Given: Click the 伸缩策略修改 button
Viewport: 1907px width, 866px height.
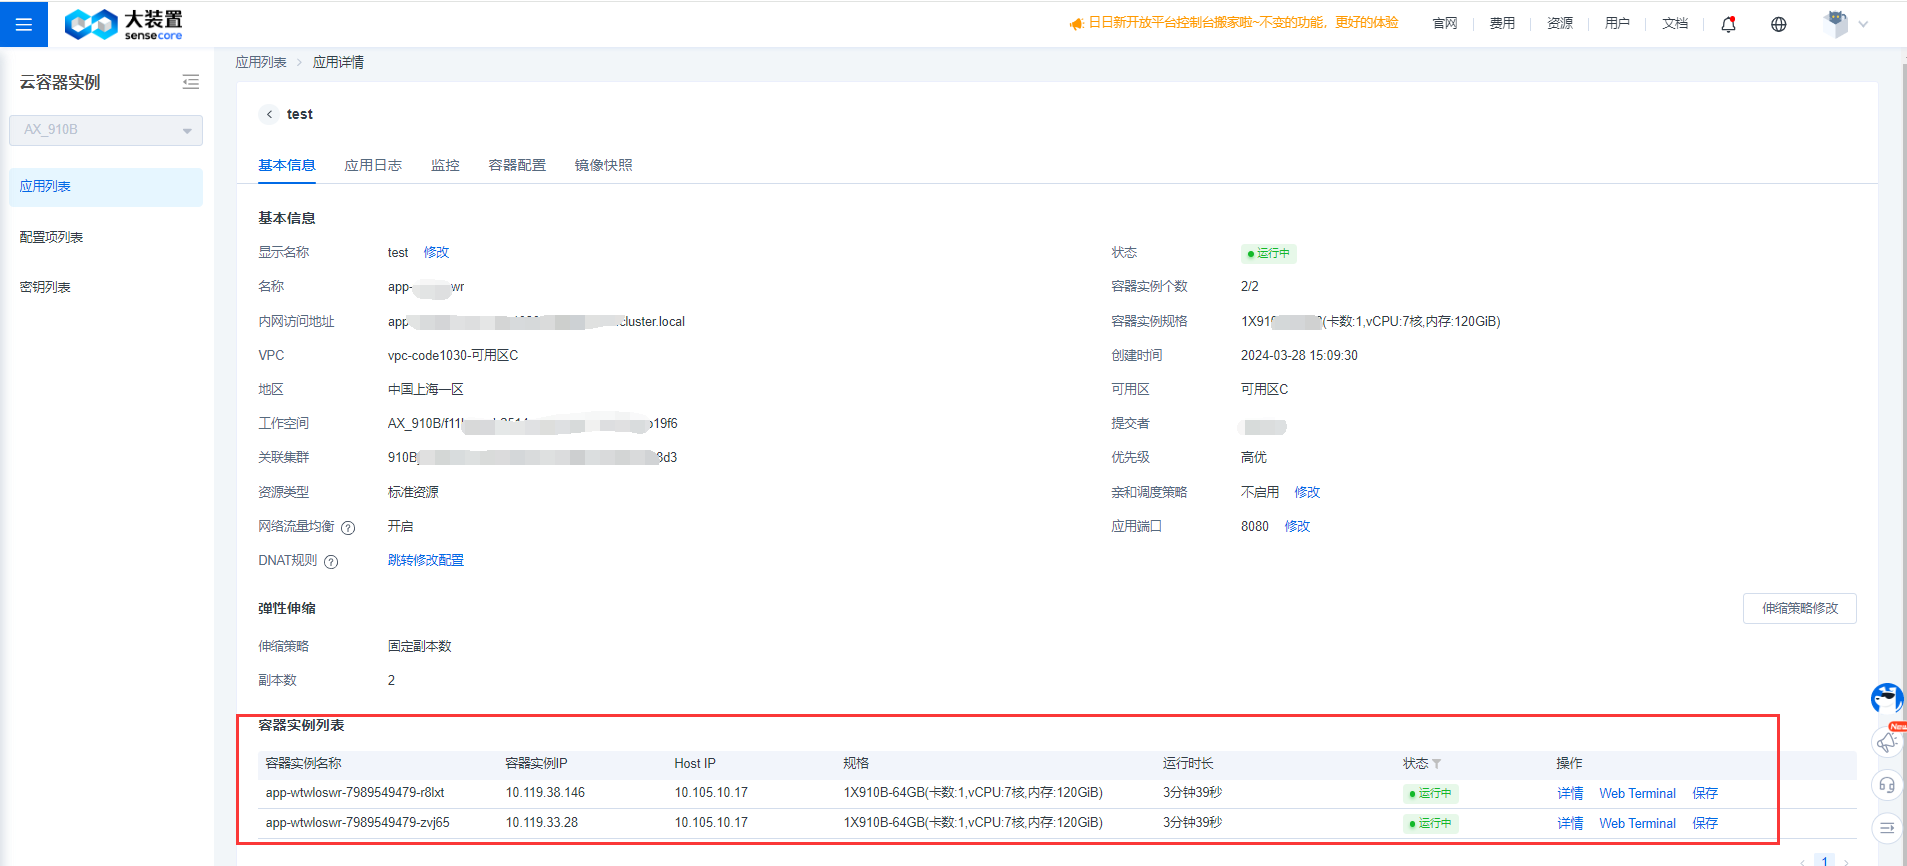Looking at the screenshot, I should click(x=1799, y=608).
